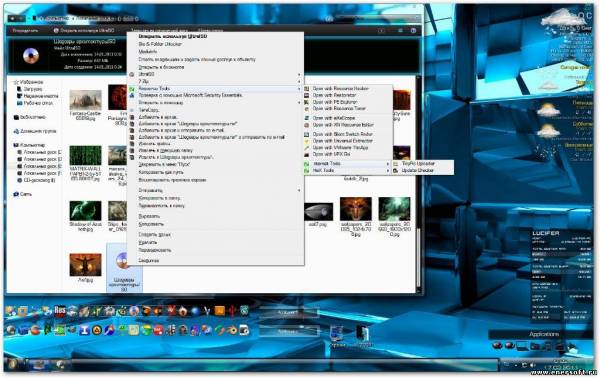Viewport: 600px width, 378px height.
Task: Click the Microsoft Security Essentials scan icon
Action: pyautogui.click(x=132, y=95)
